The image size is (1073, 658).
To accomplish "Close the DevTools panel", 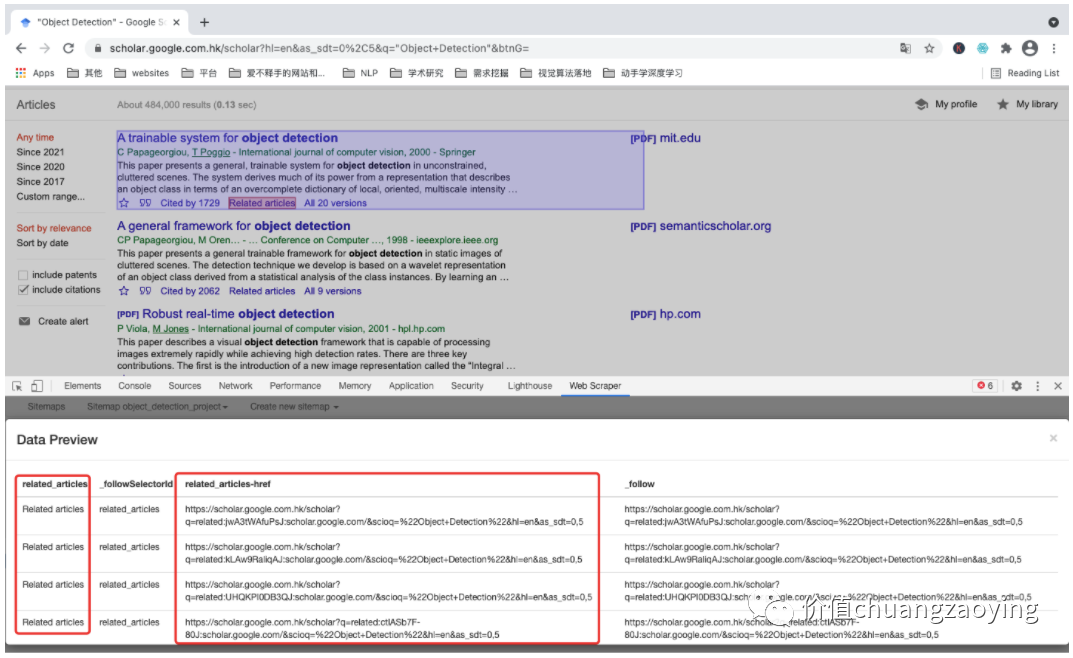I will tap(1058, 386).
